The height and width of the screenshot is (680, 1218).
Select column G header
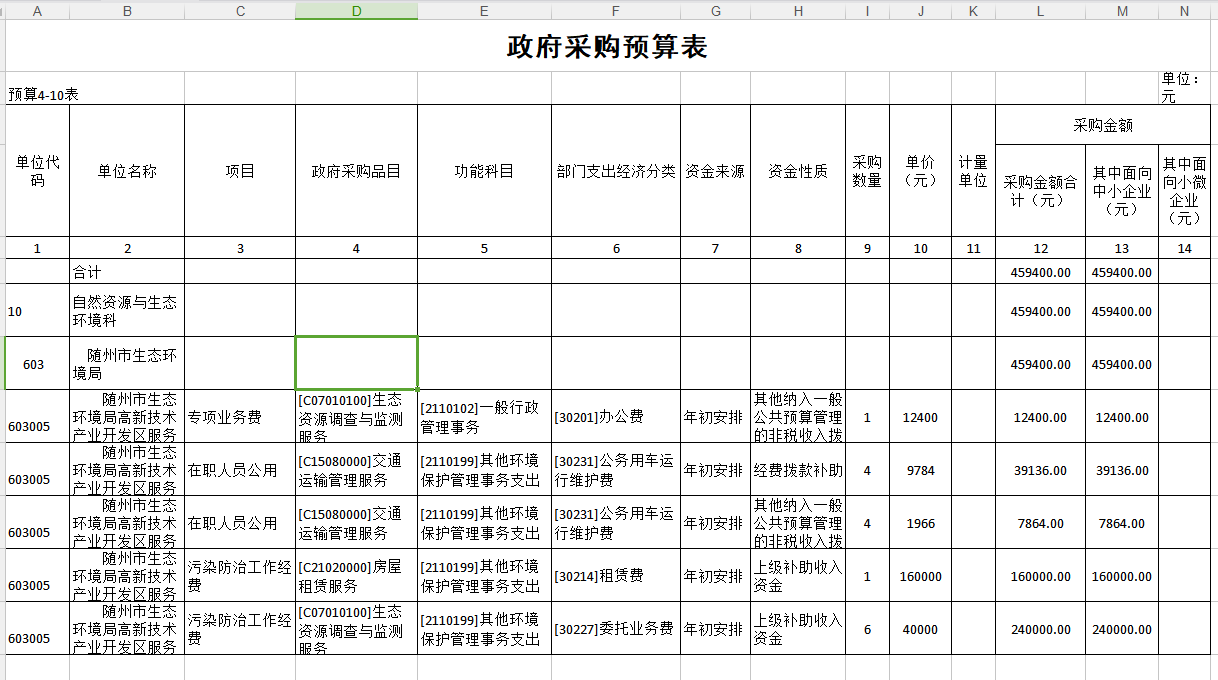(x=715, y=10)
